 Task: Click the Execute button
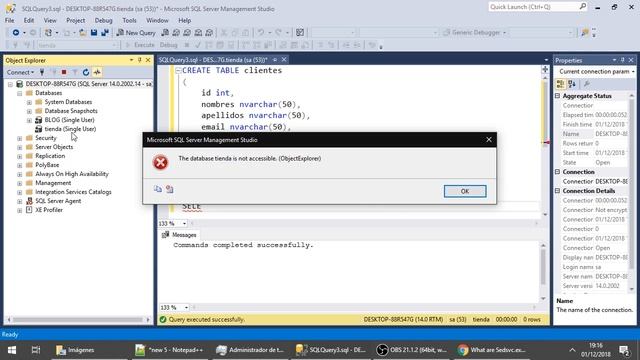point(140,45)
